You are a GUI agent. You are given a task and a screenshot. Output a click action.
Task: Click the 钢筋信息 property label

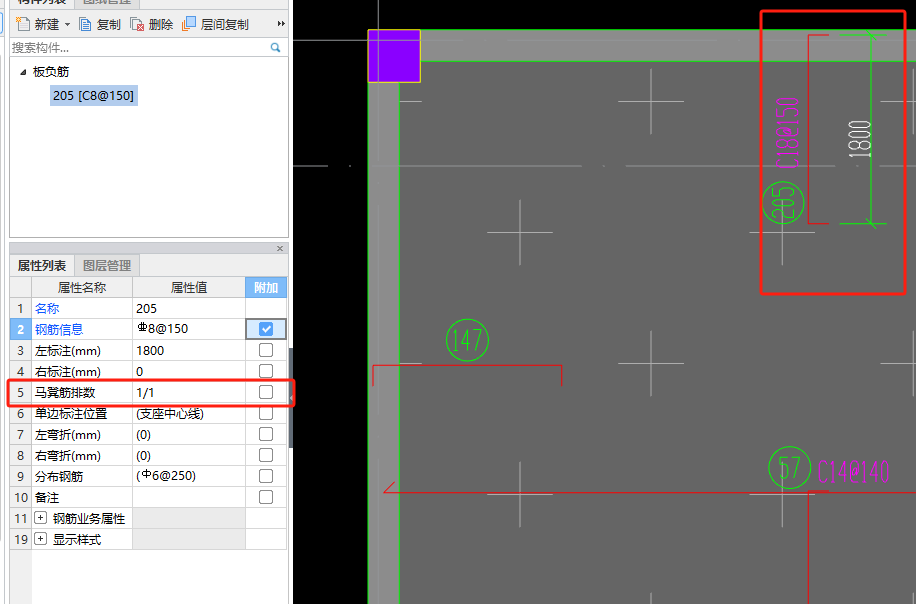(59, 329)
